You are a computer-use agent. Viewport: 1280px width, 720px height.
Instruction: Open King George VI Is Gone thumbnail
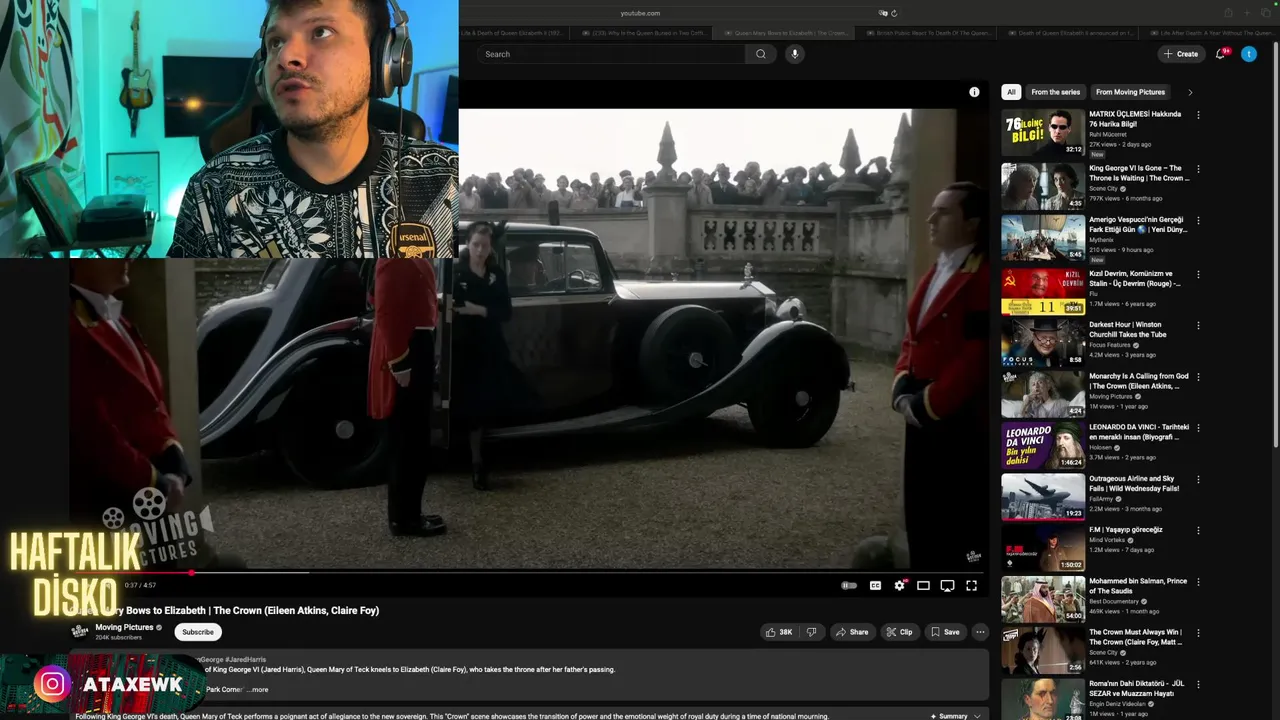1043,186
